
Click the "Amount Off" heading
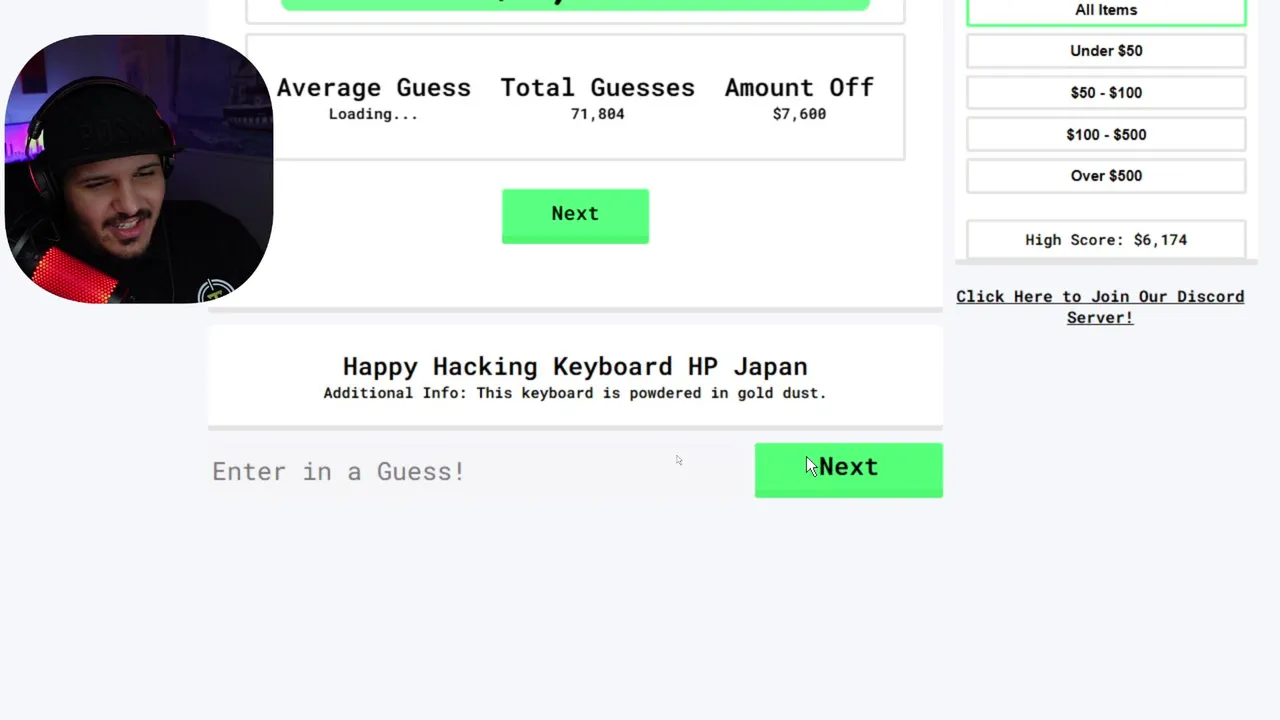tap(799, 87)
